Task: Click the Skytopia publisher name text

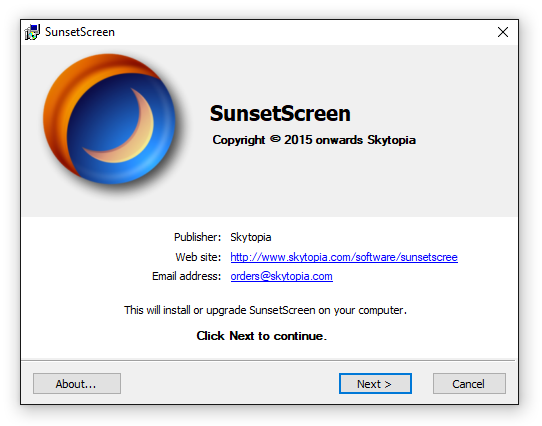Action: pos(251,237)
